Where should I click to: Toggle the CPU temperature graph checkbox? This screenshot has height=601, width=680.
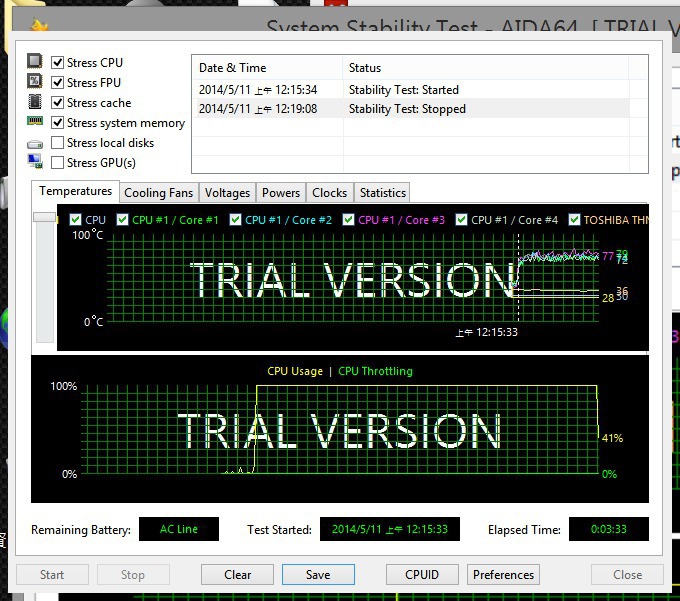(x=75, y=220)
